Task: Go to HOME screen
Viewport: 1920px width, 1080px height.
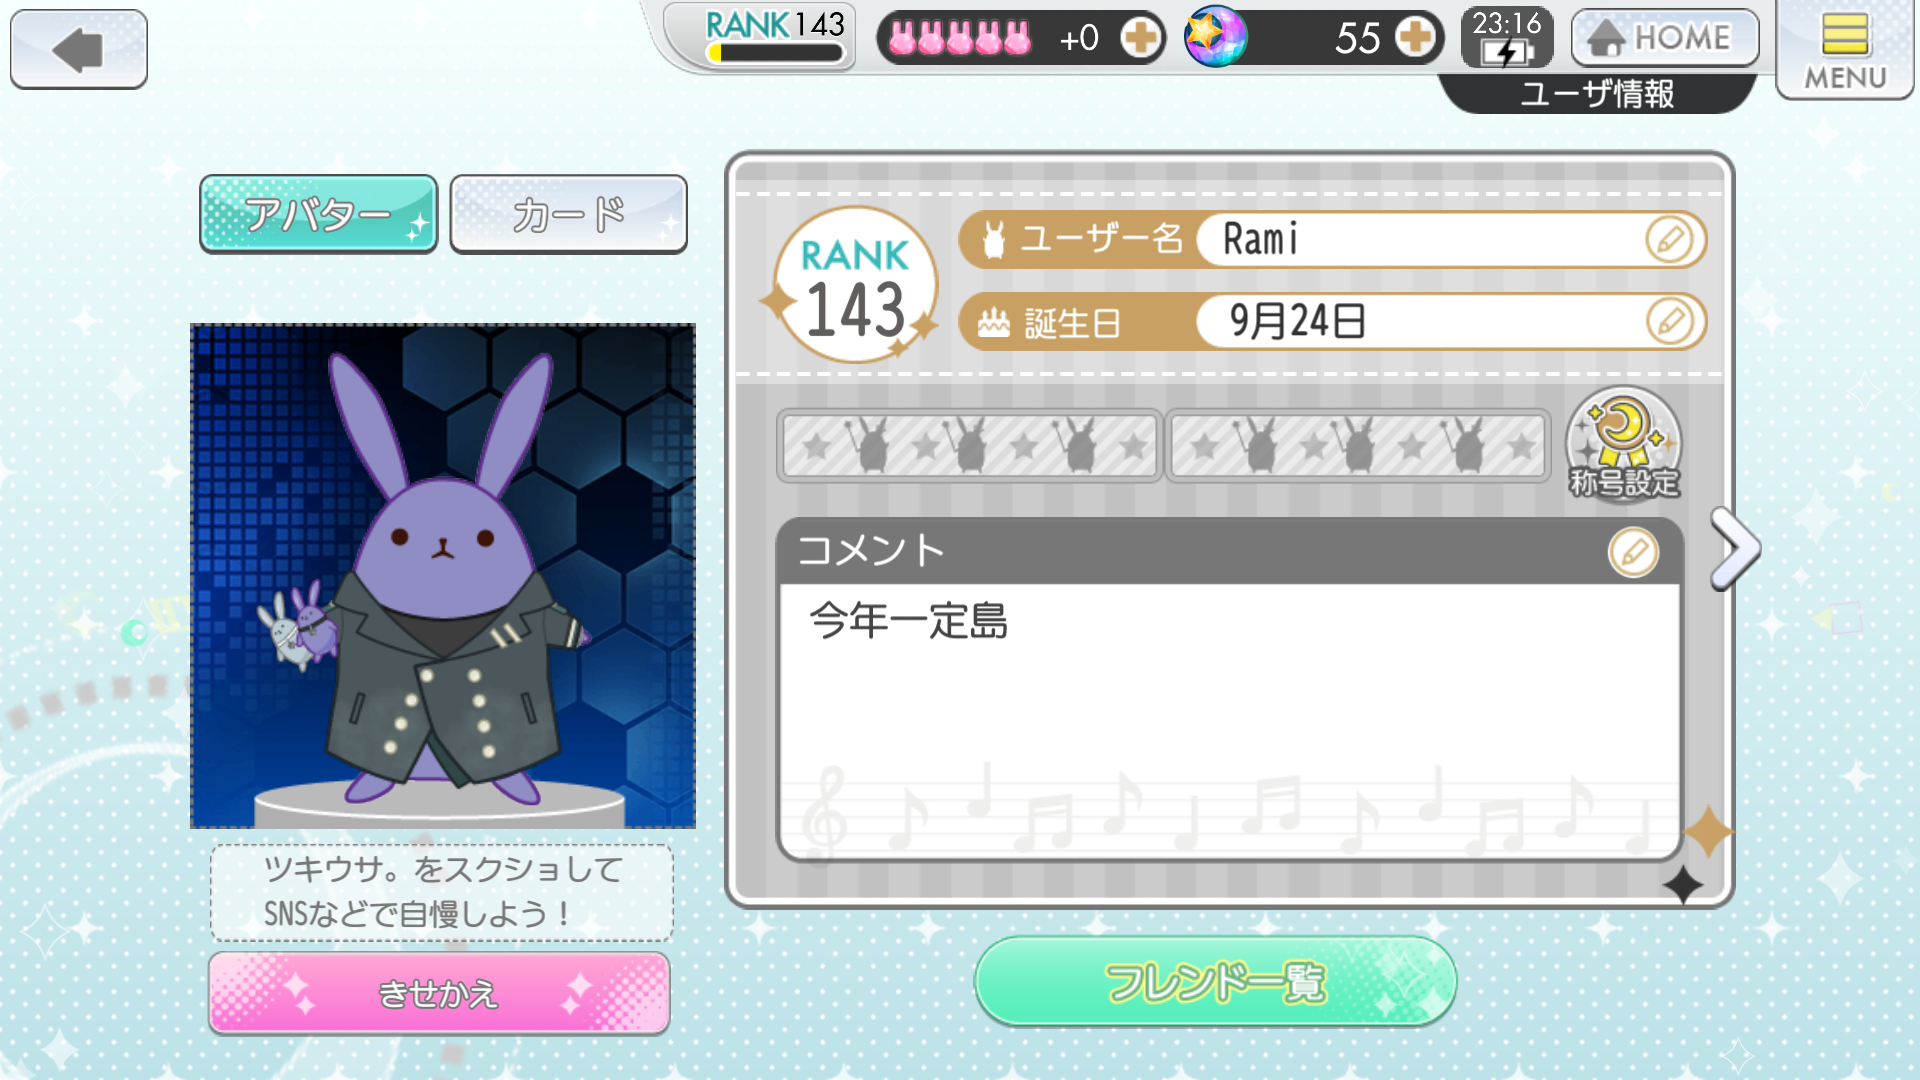Action: (1665, 38)
